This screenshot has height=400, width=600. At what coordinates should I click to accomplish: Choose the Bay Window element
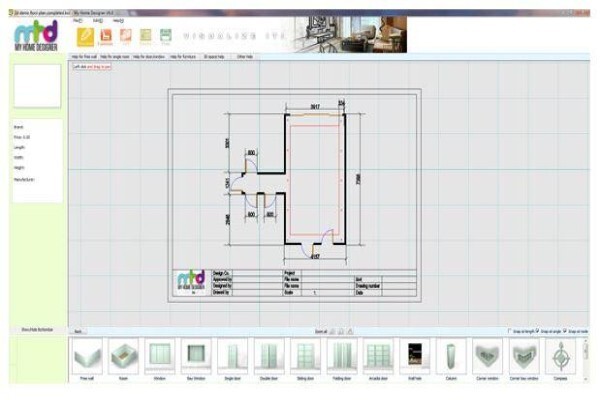click(x=196, y=356)
